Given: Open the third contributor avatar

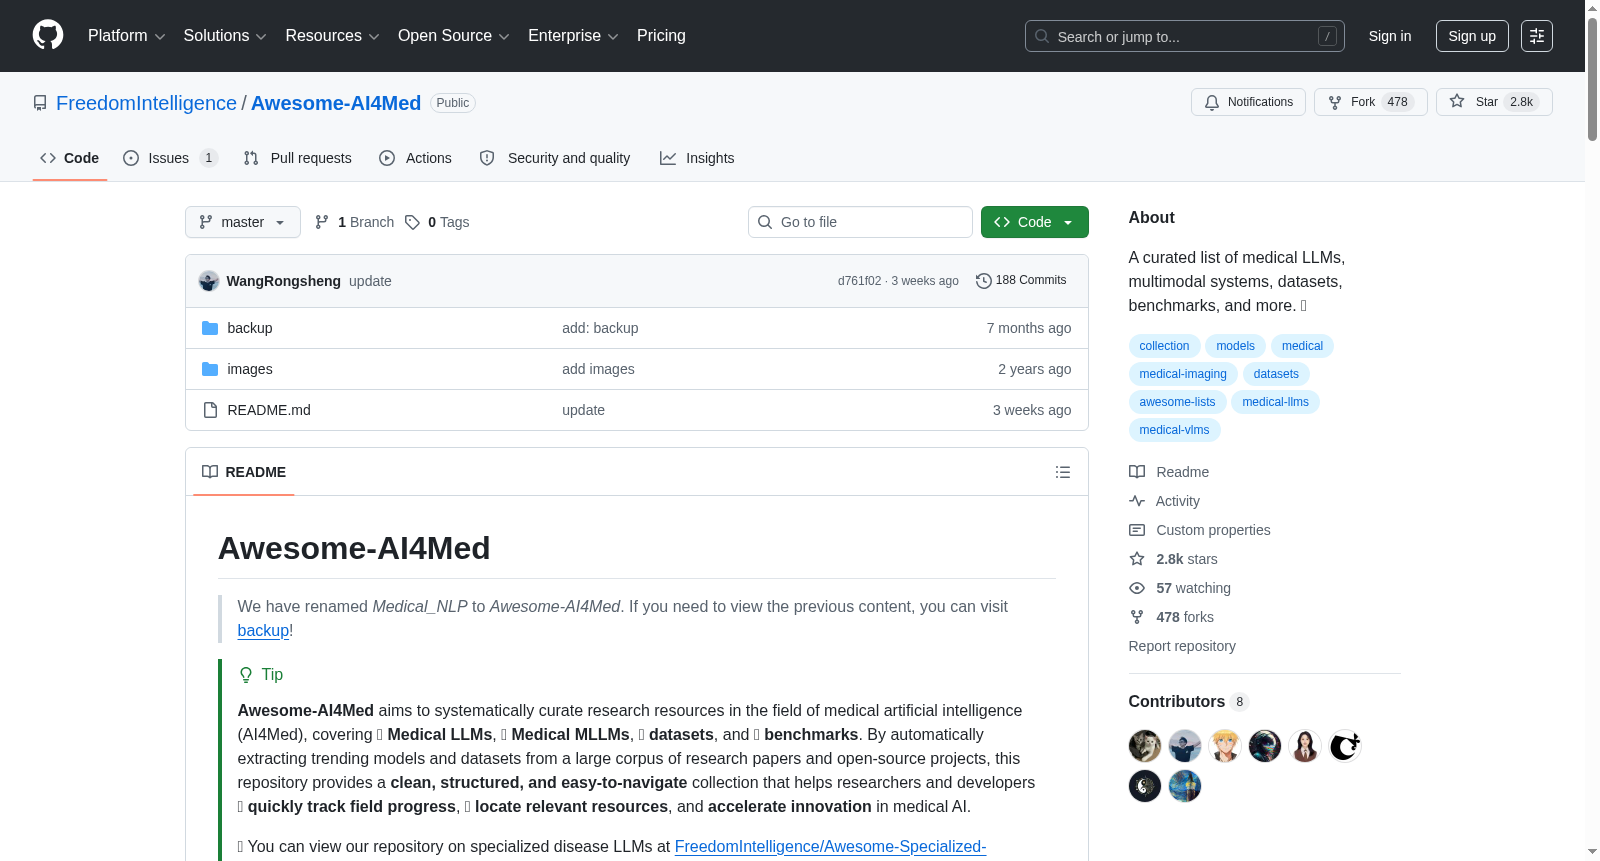Looking at the screenshot, I should (1225, 746).
